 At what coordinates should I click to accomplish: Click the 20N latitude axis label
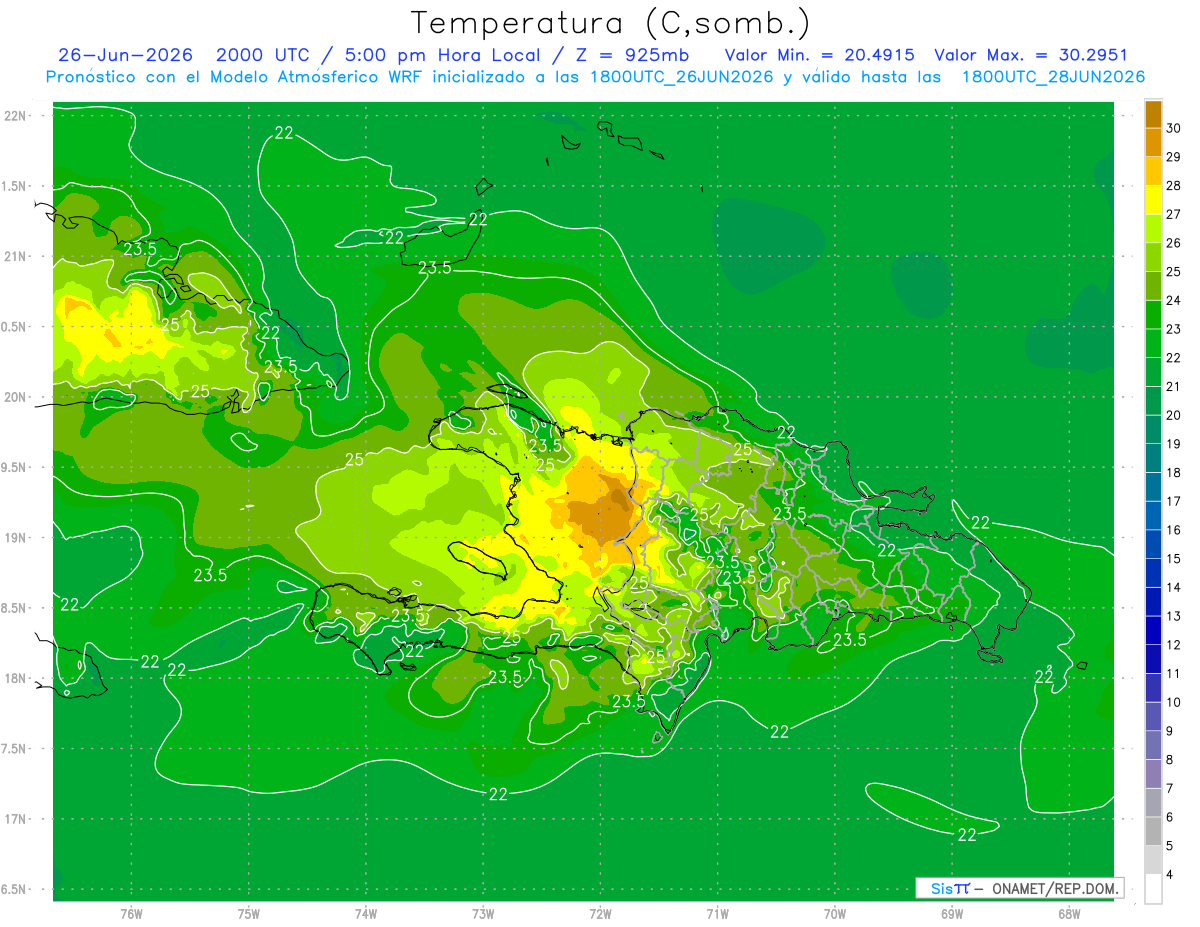point(16,397)
